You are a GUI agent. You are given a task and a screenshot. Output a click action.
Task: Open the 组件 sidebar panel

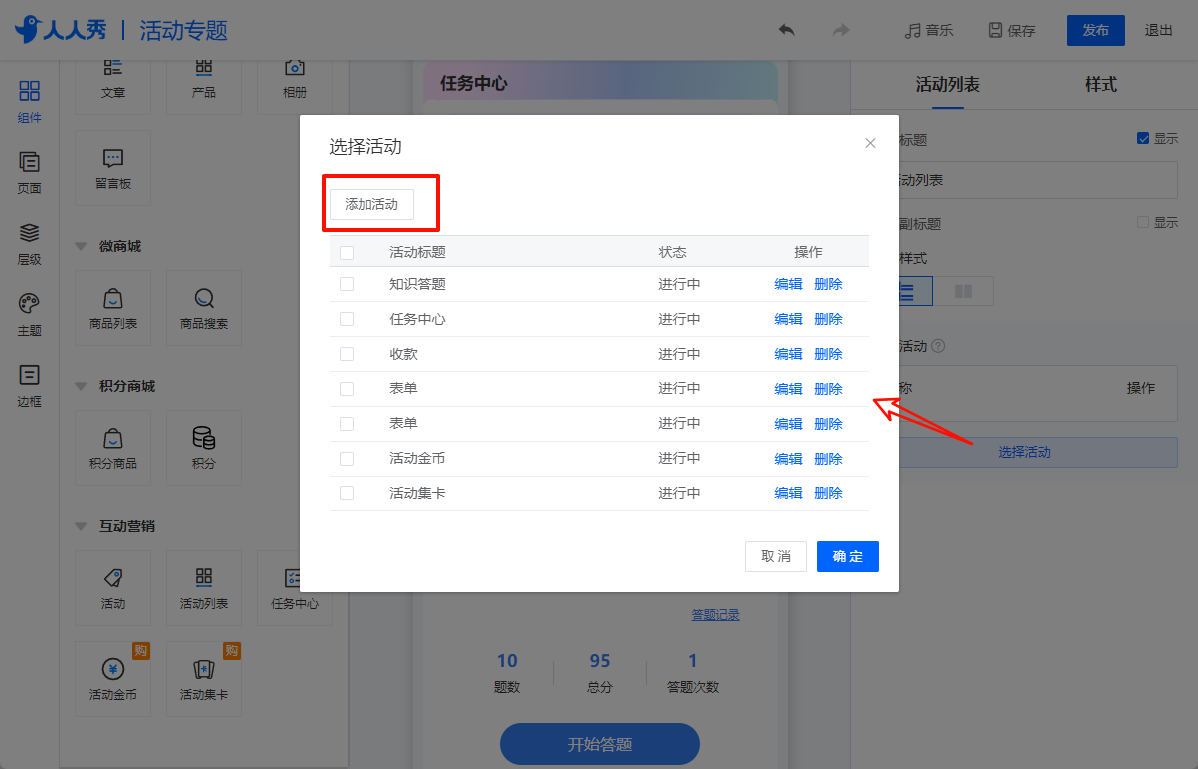pyautogui.click(x=29, y=102)
